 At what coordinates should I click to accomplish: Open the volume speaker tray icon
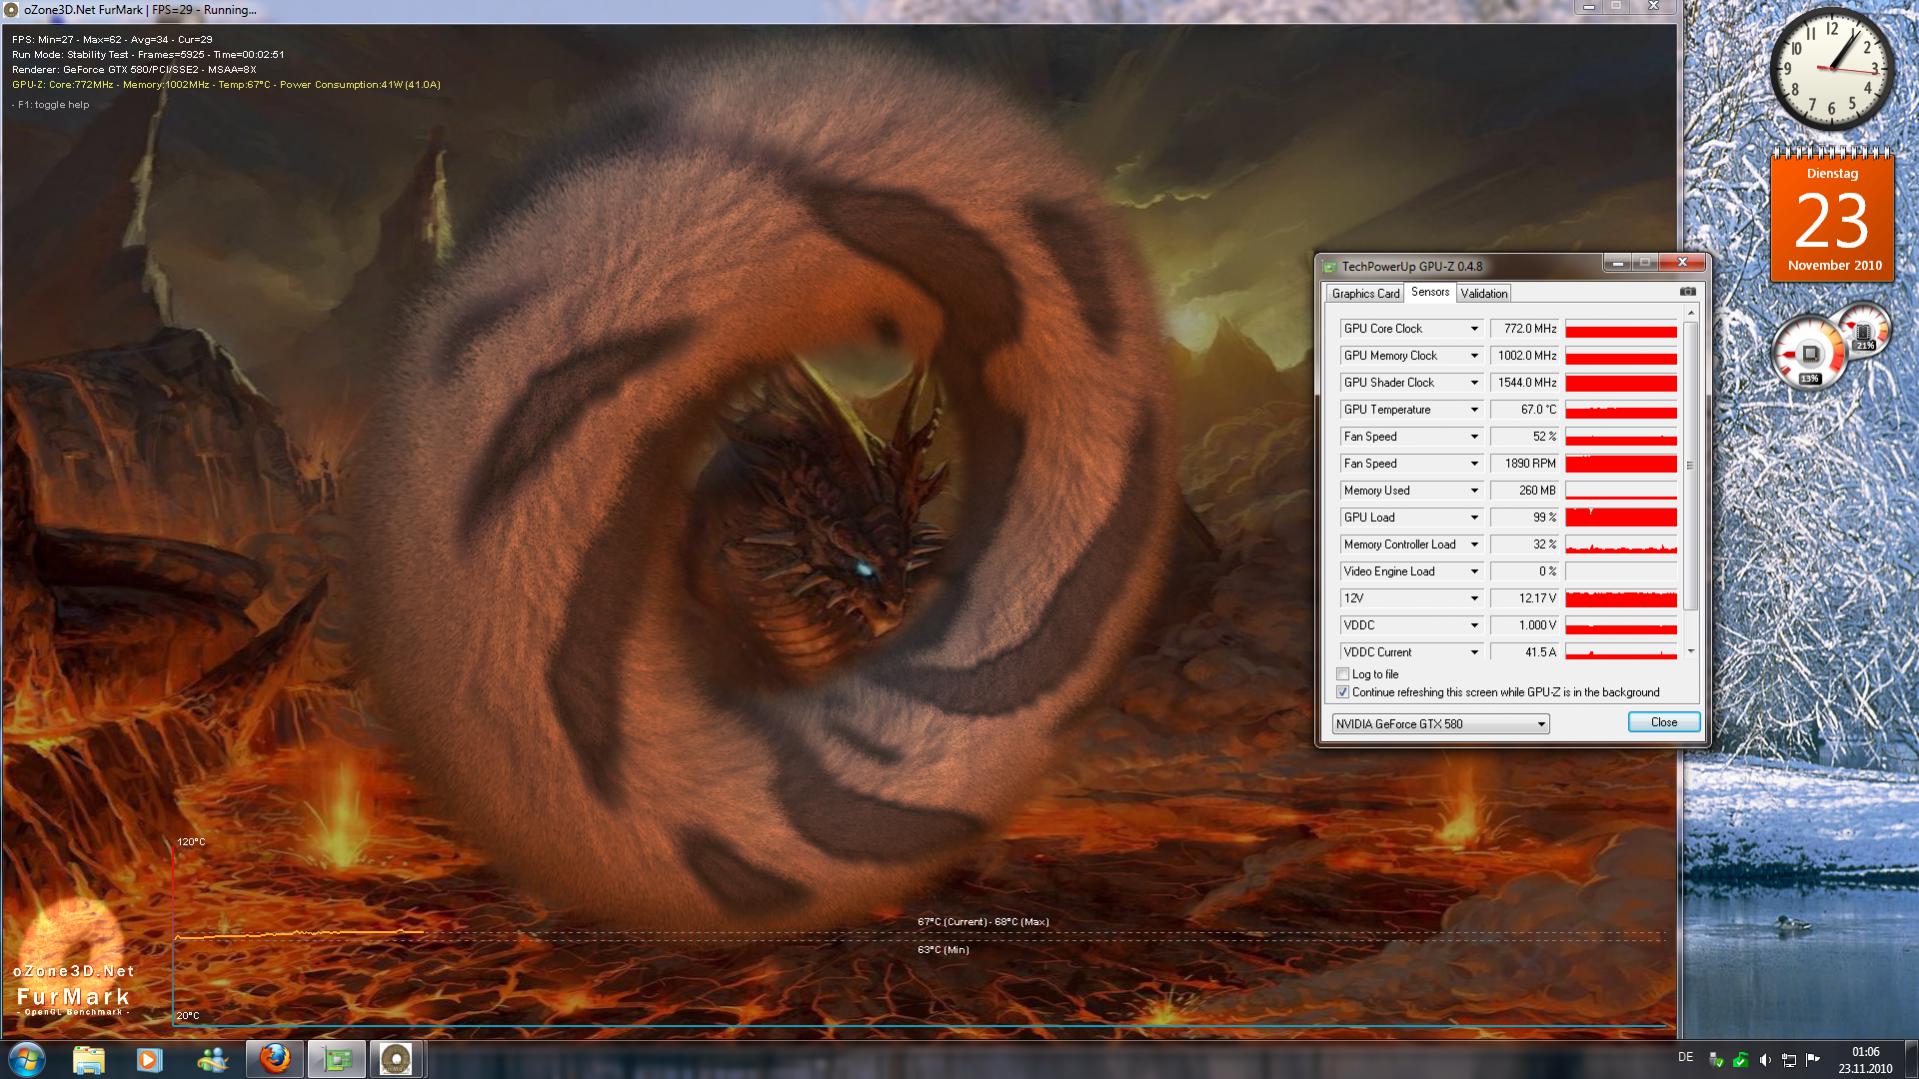click(x=1765, y=1060)
